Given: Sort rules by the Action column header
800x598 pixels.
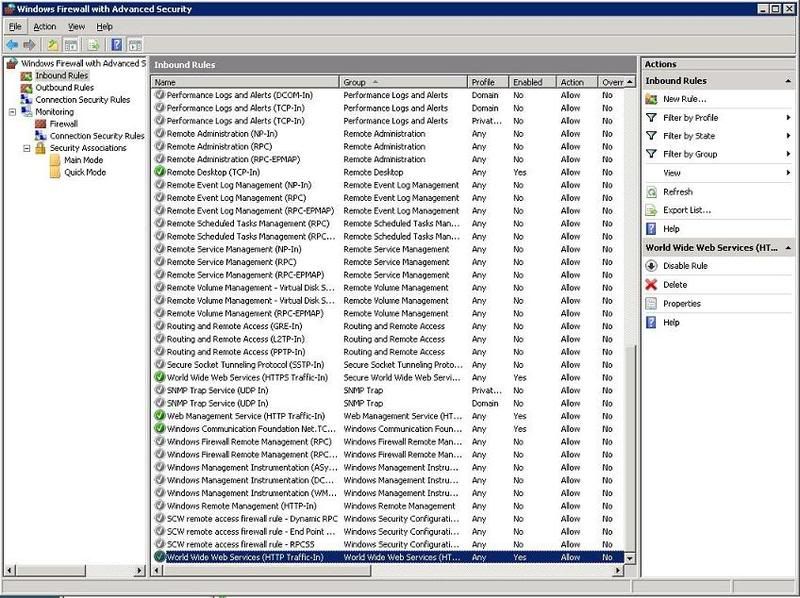Looking at the screenshot, I should pos(577,82).
